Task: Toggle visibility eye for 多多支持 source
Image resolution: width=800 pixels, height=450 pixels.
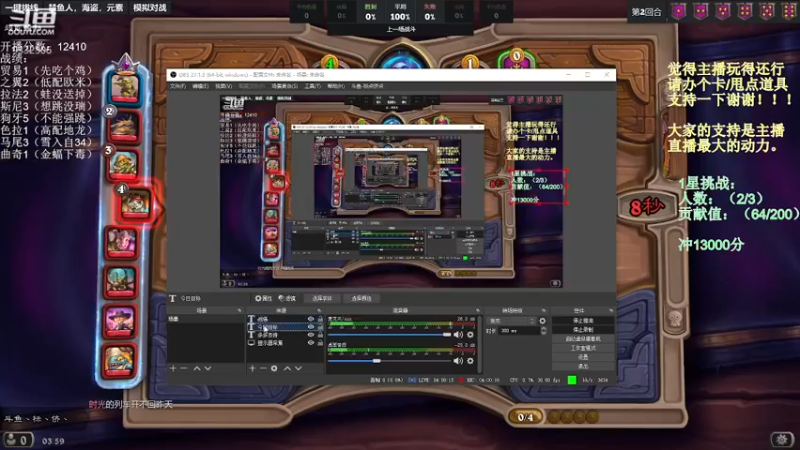Action: (311, 335)
